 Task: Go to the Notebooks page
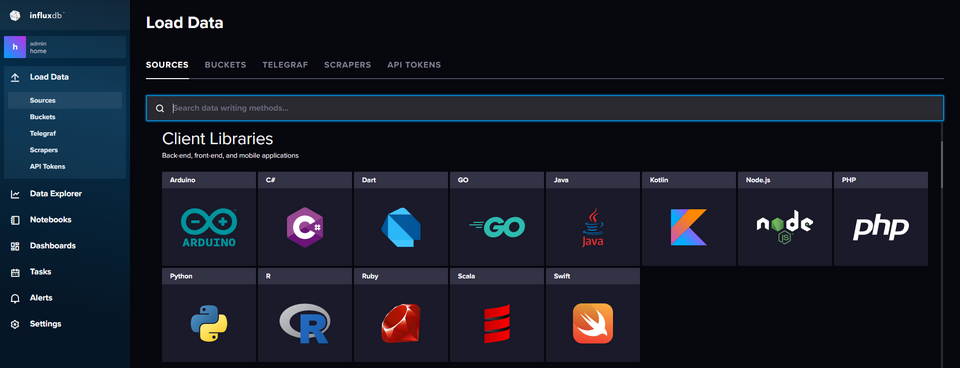[x=50, y=220]
